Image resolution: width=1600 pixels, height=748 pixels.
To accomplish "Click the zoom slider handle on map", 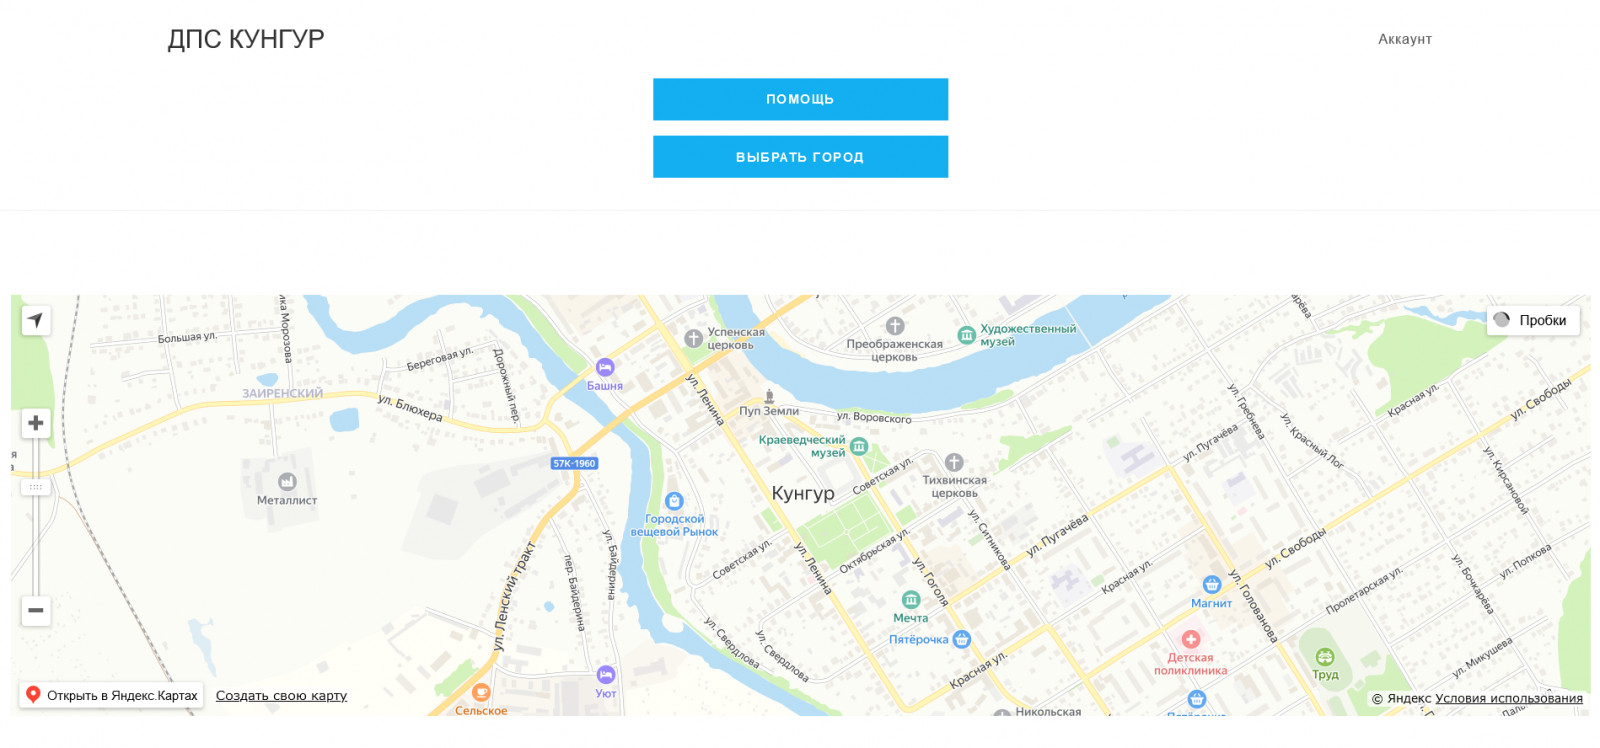I will point(36,487).
